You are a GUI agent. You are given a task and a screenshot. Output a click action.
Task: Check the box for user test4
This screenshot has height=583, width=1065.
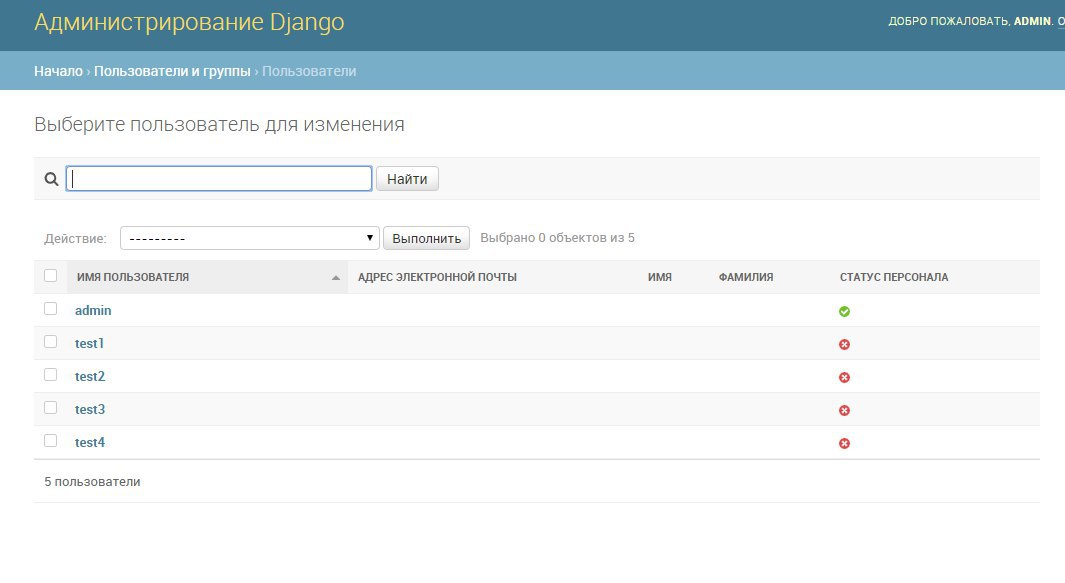pos(50,440)
